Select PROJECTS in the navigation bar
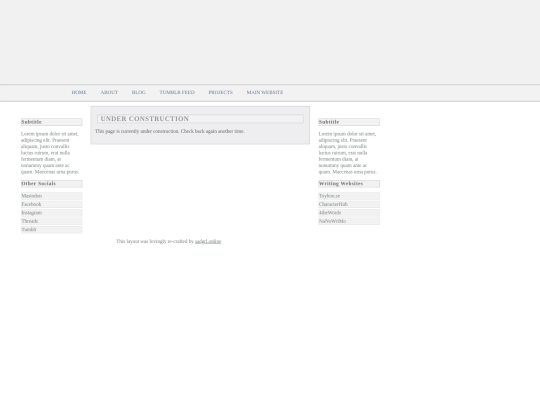Screen dimensions: 540x405 [x=220, y=92]
